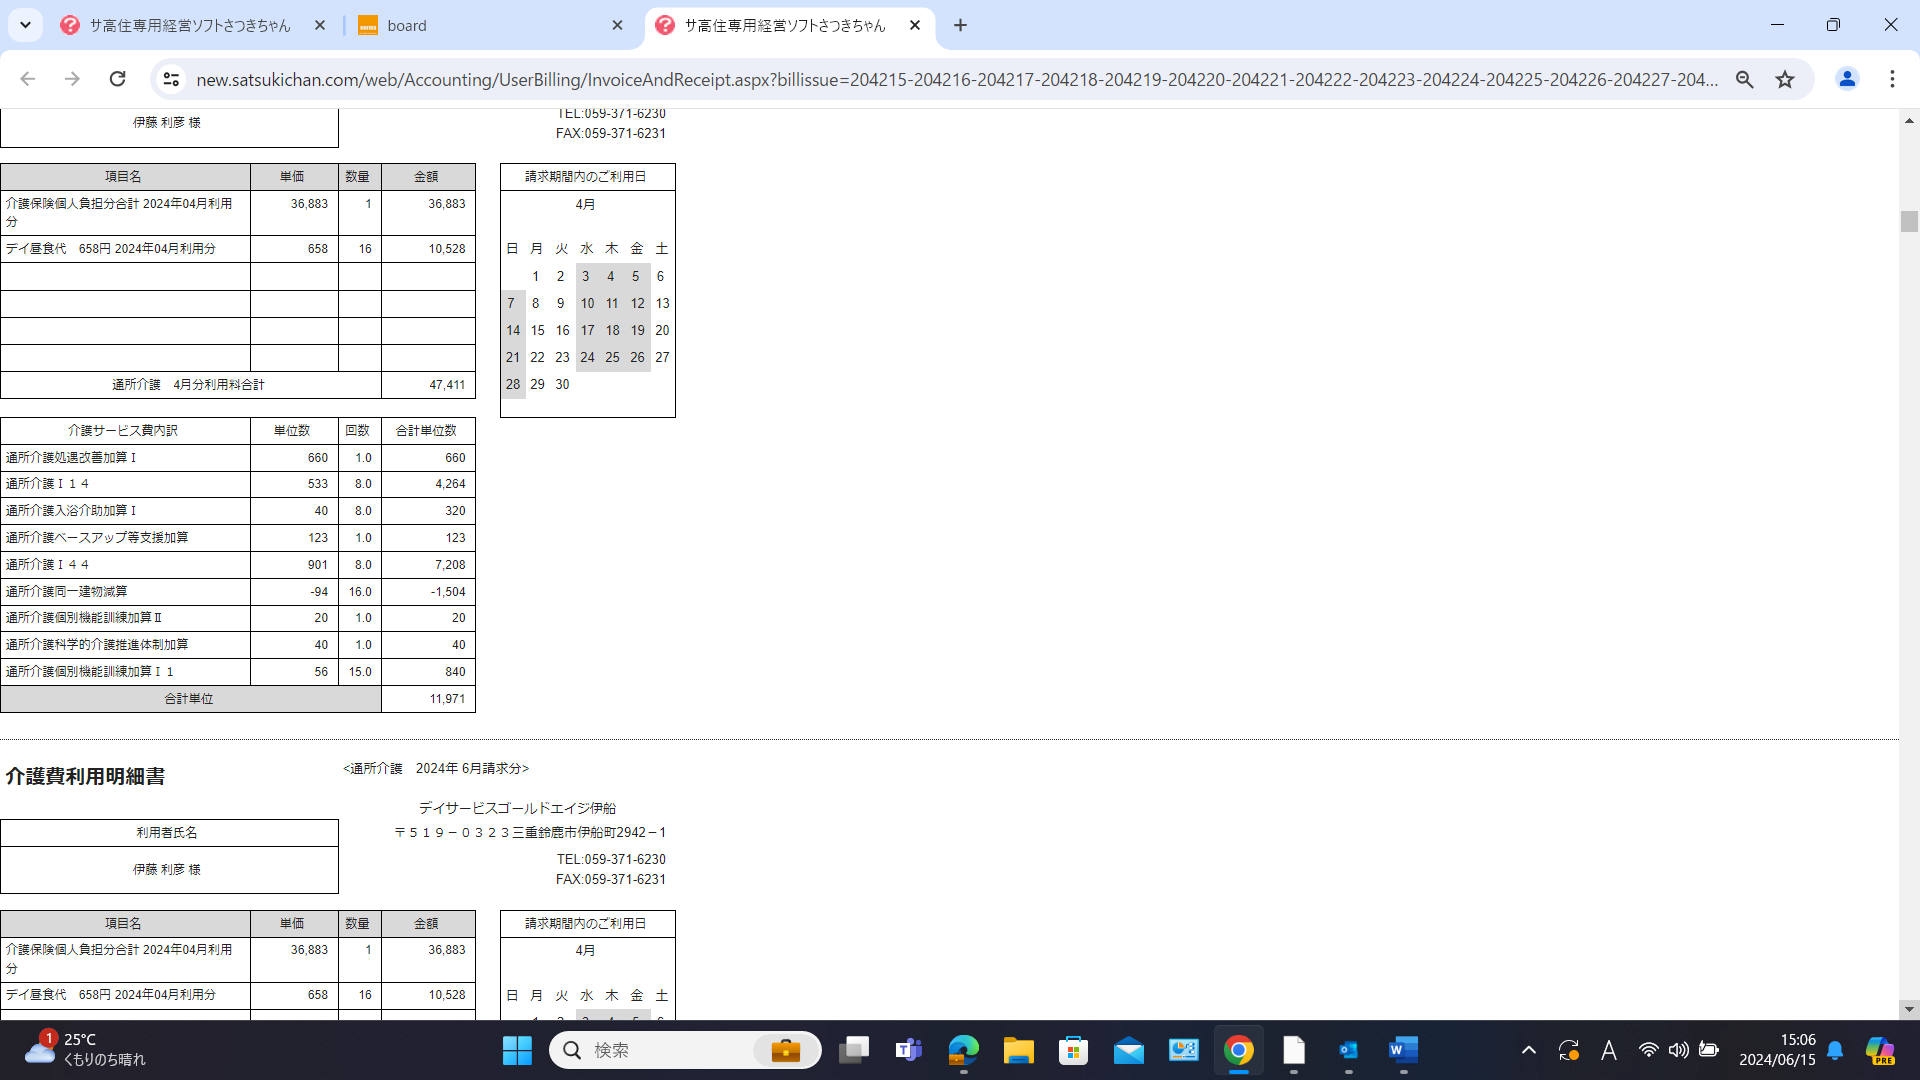Open new browser tab
This screenshot has width=1920, height=1080.
[960, 25]
